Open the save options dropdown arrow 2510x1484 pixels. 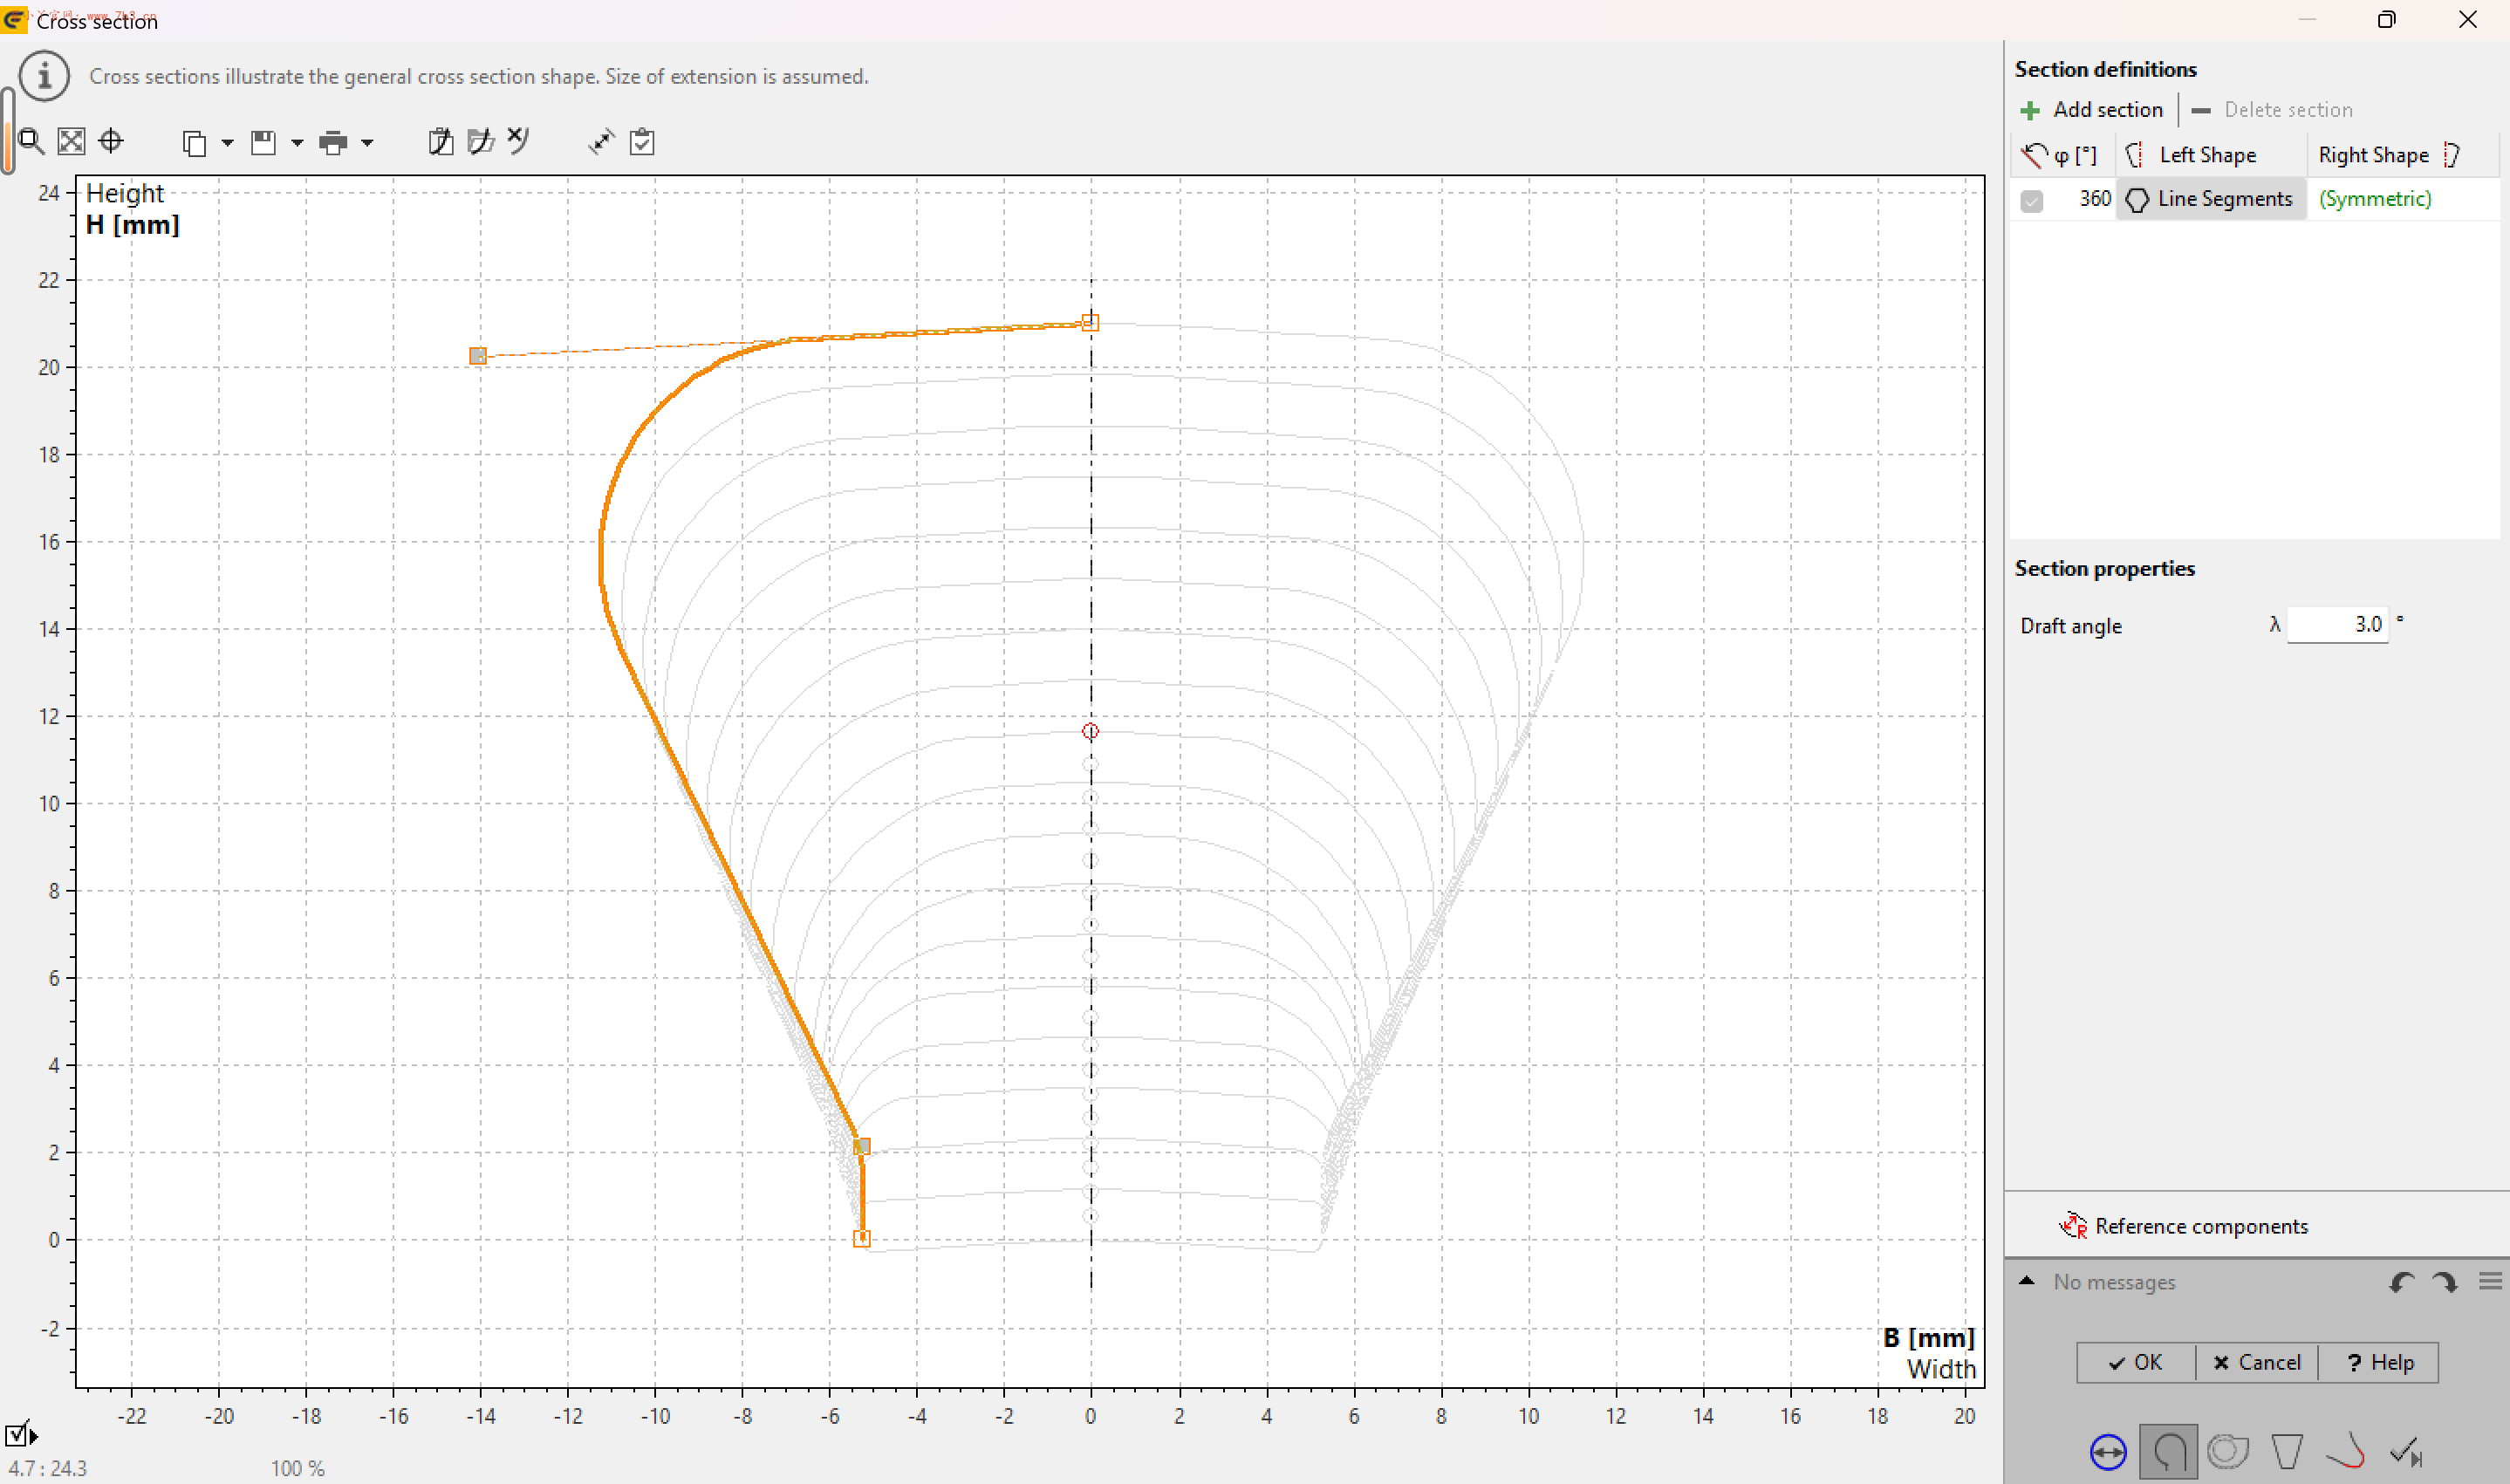(297, 143)
